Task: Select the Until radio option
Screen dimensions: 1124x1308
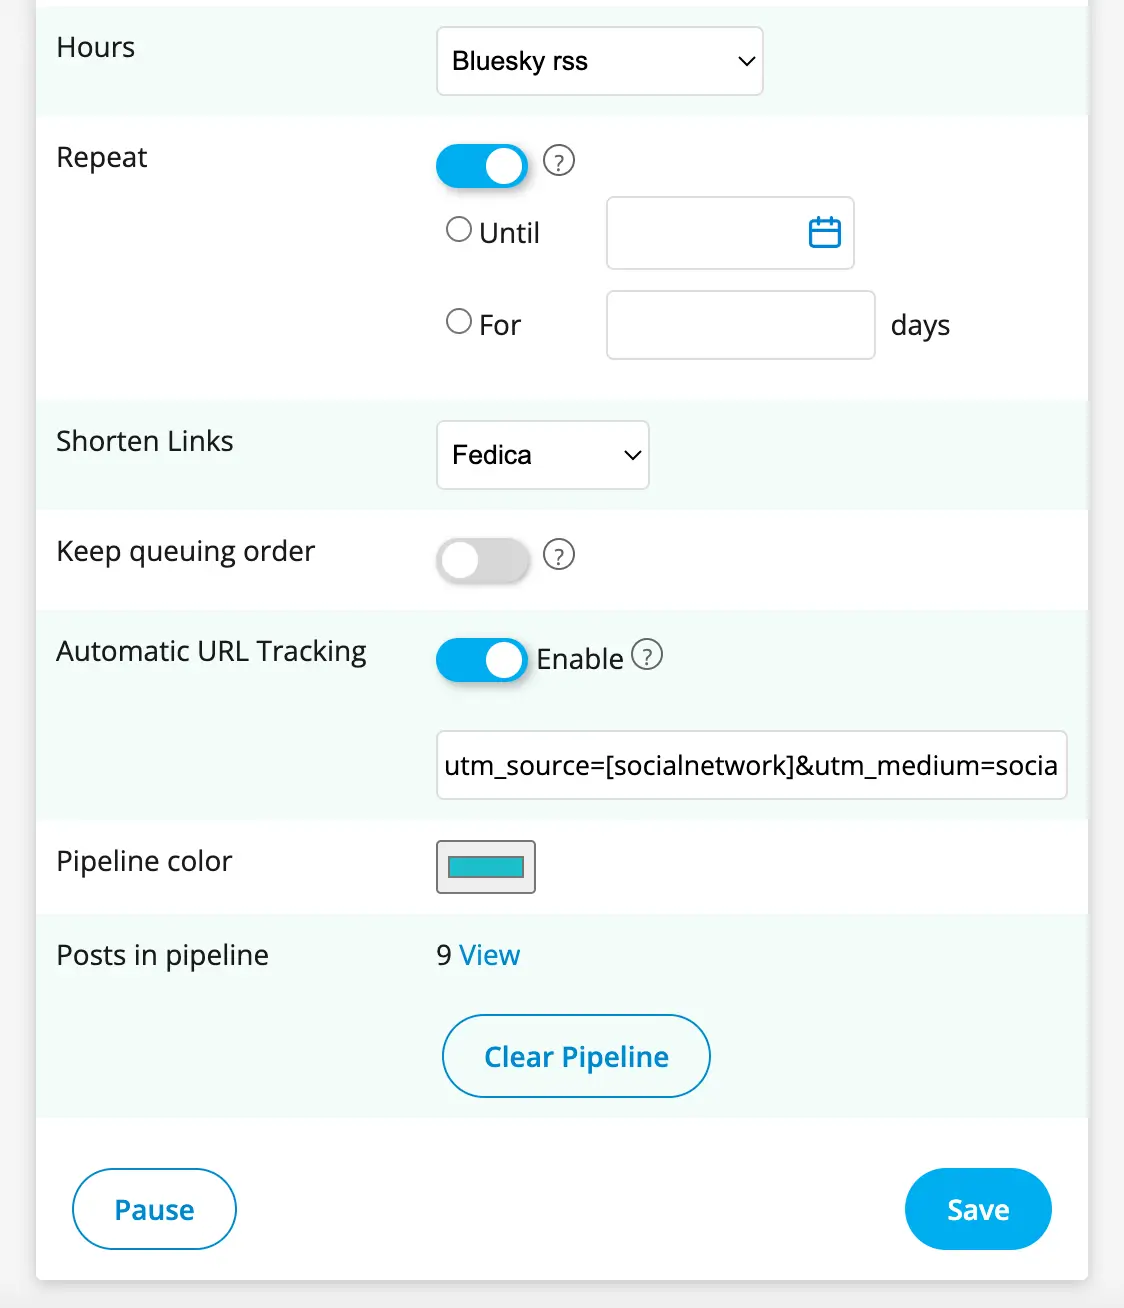Action: pyautogui.click(x=459, y=230)
